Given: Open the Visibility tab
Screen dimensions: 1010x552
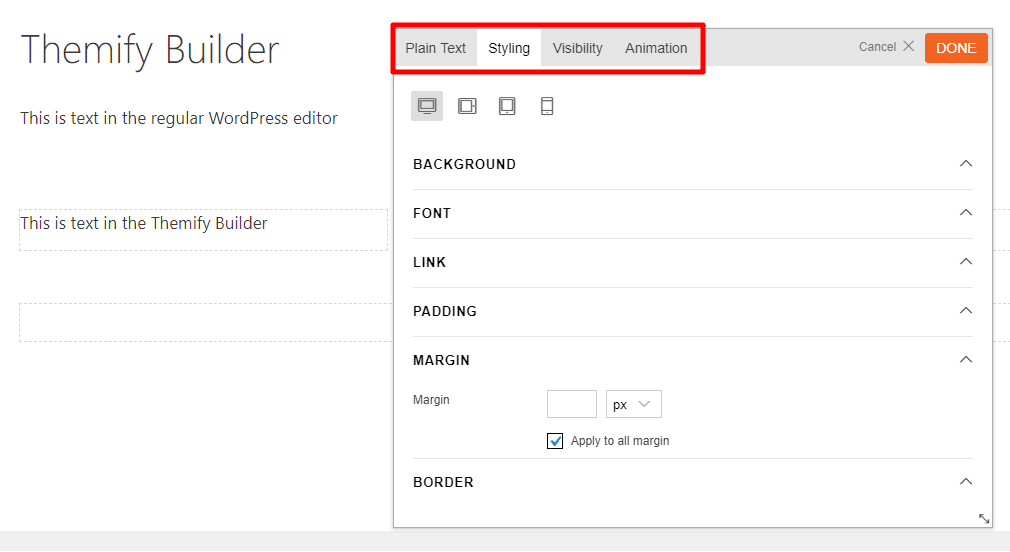Looking at the screenshot, I should [x=577, y=48].
